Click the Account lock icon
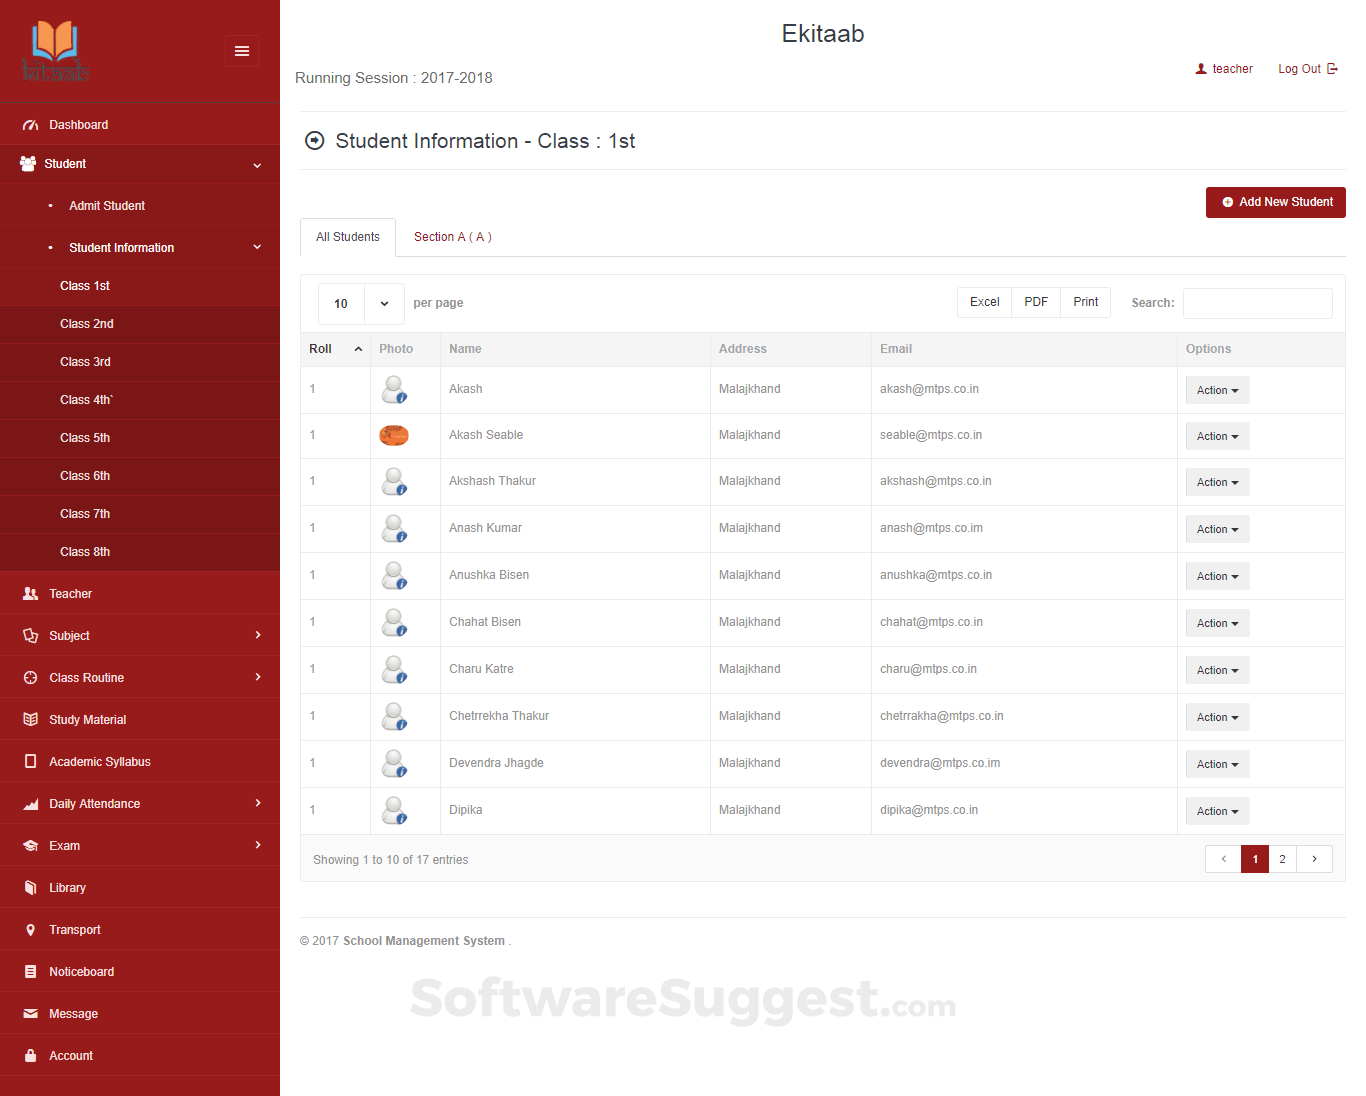1366x1096 pixels. point(30,1055)
